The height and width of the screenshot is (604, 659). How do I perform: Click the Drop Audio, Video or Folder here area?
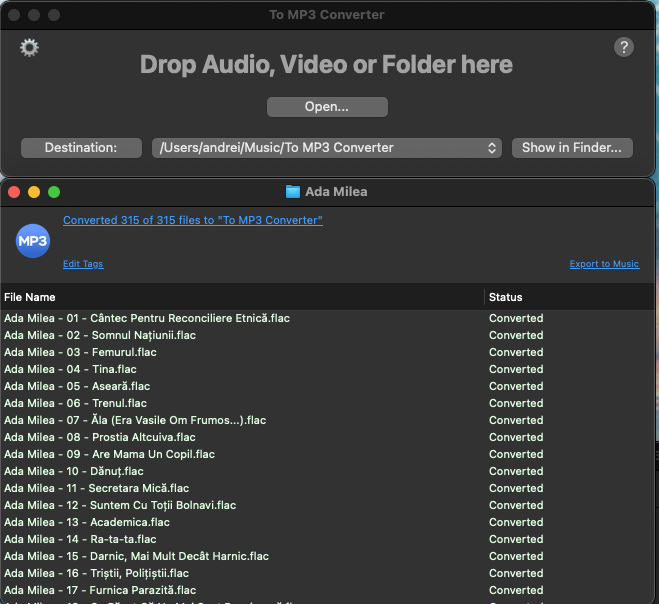(x=327, y=65)
